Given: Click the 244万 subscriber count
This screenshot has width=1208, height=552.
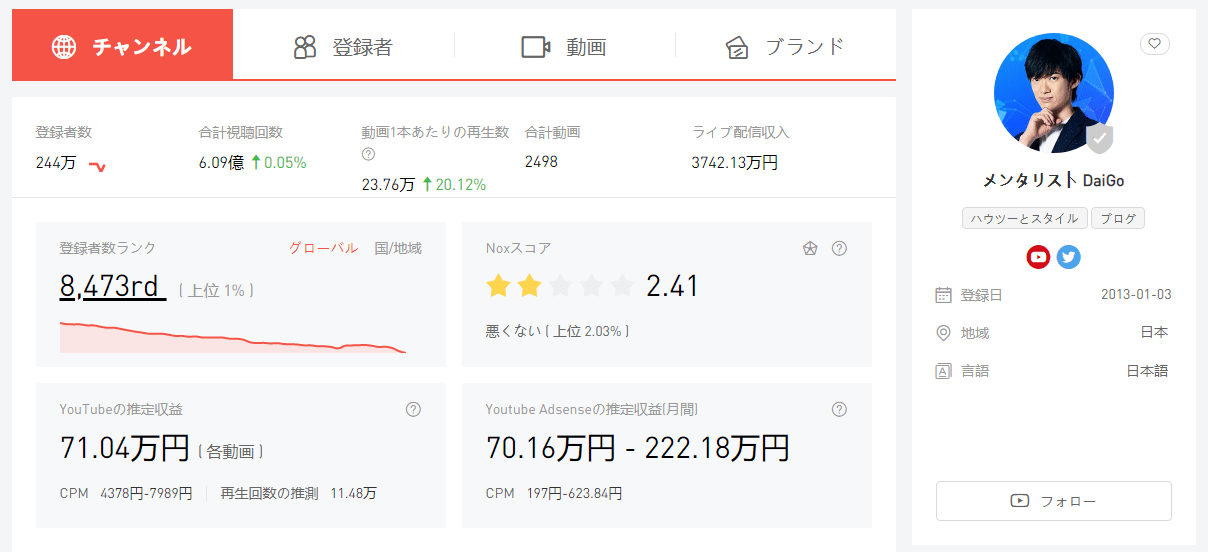Looking at the screenshot, I should [x=56, y=163].
